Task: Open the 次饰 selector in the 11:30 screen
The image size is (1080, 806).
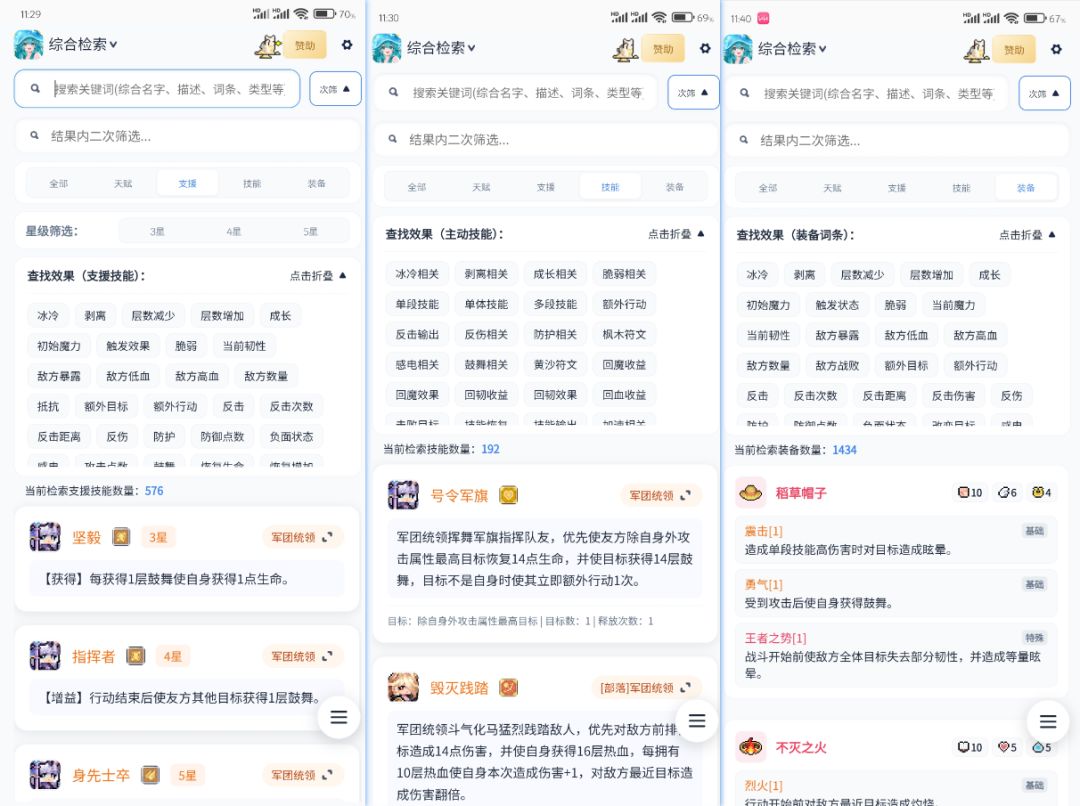Action: click(x=693, y=92)
